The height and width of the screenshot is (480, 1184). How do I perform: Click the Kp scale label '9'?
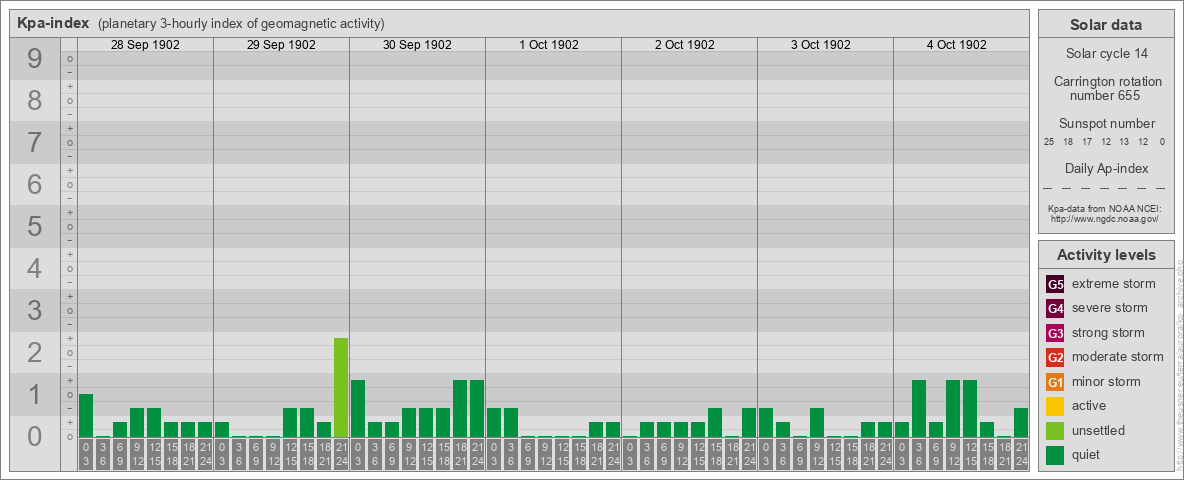click(35, 59)
